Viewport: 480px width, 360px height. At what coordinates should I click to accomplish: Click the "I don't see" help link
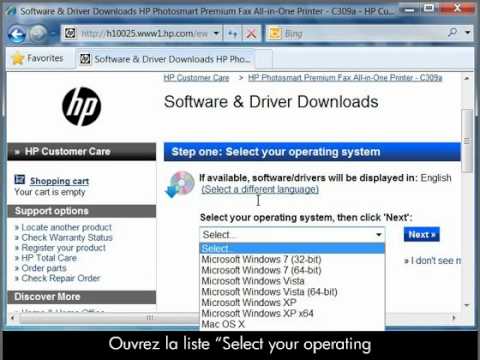[433, 261]
